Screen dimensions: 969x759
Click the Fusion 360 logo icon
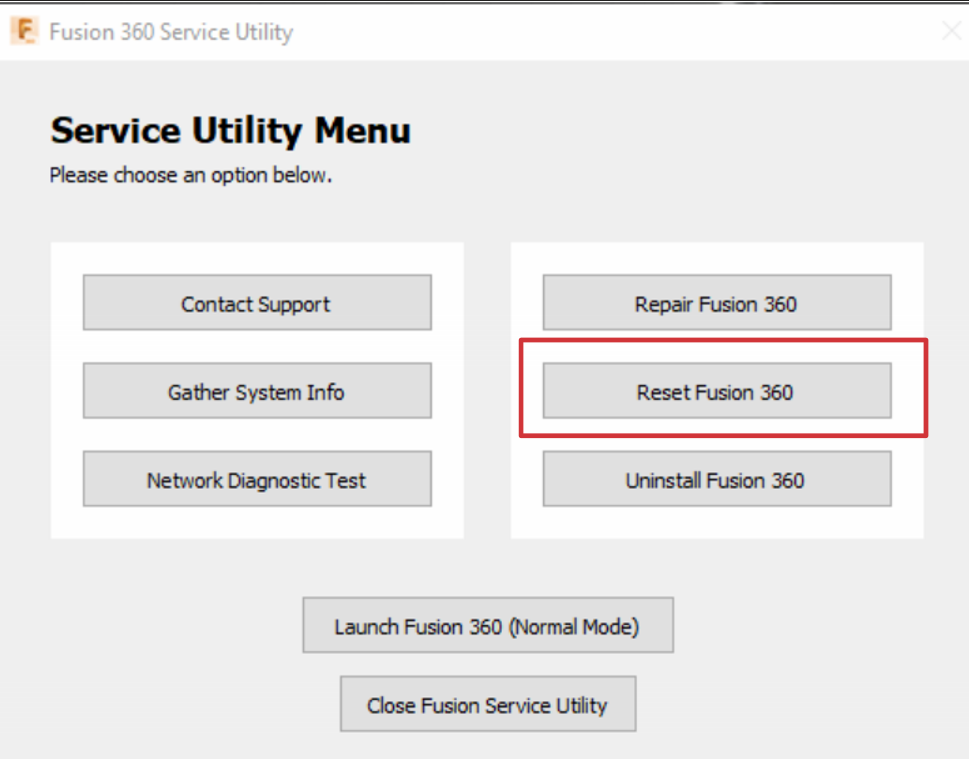(x=24, y=31)
